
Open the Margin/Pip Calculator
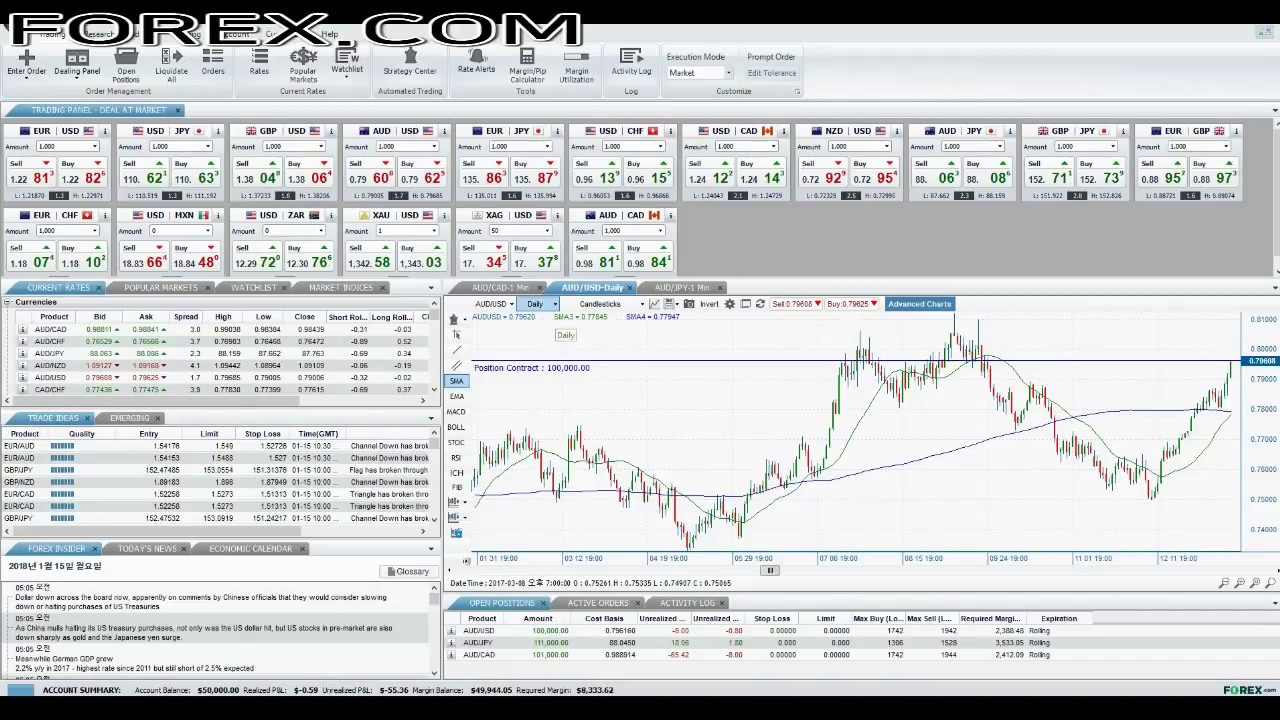tap(527, 65)
